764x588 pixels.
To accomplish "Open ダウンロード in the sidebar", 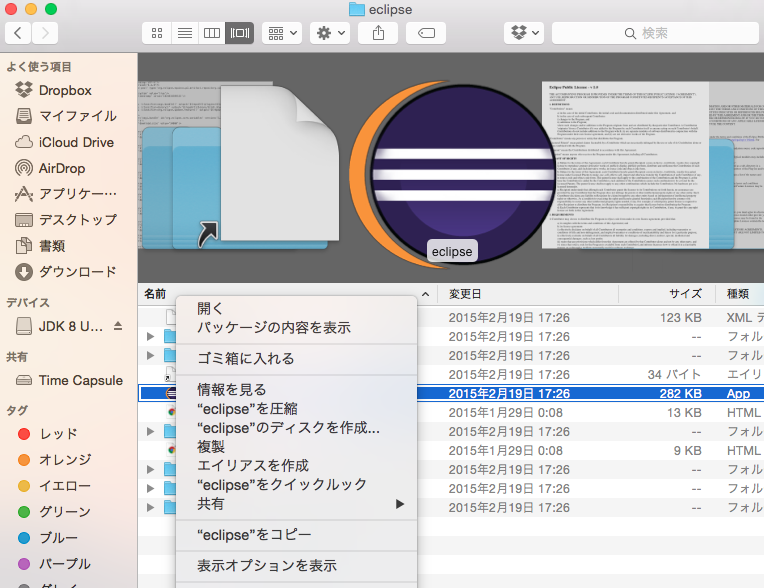I will pyautogui.click(x=65, y=271).
